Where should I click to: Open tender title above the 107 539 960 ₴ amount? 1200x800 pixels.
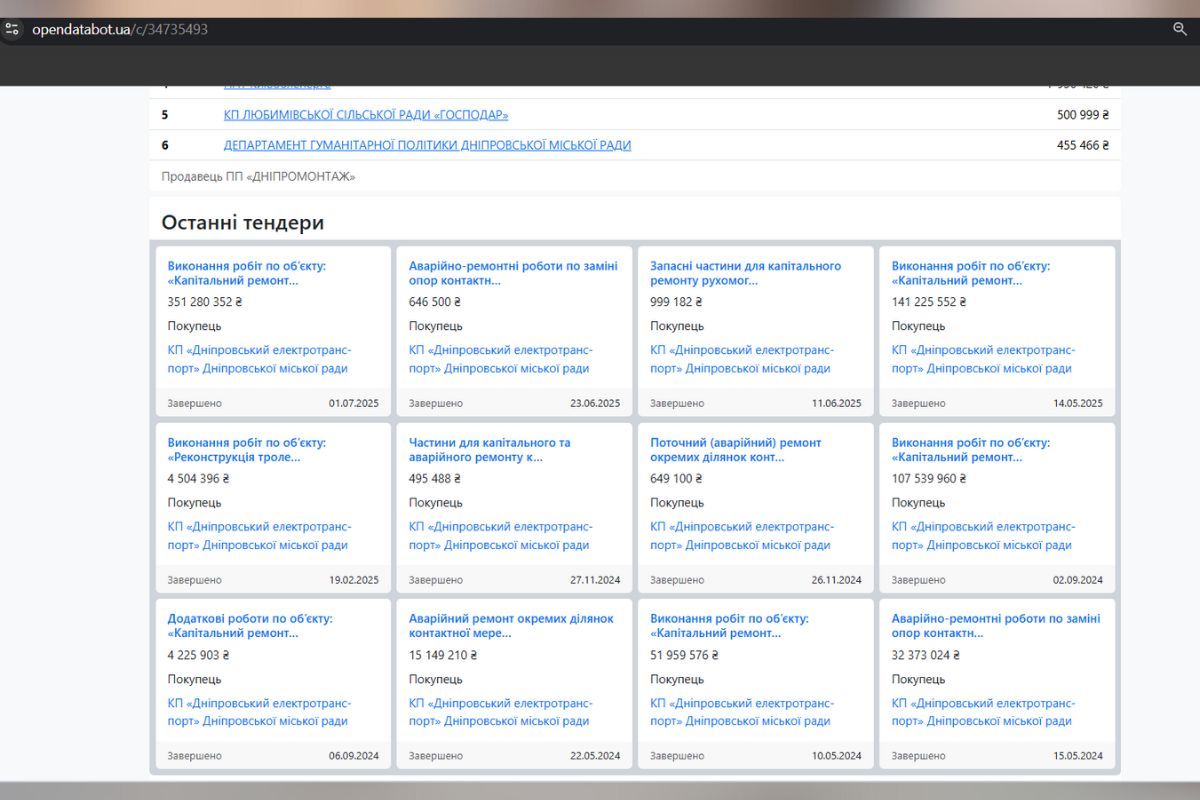coord(971,450)
